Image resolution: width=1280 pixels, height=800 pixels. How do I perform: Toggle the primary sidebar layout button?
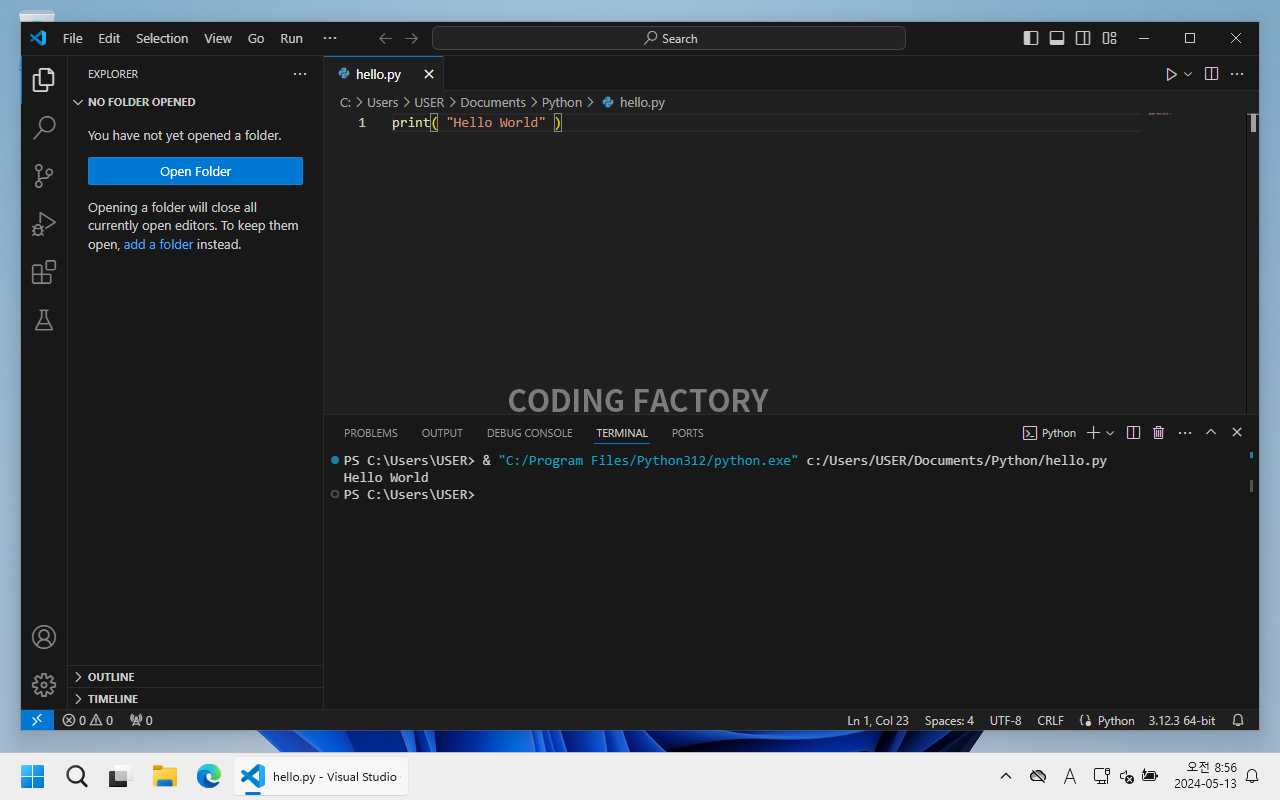point(1031,38)
